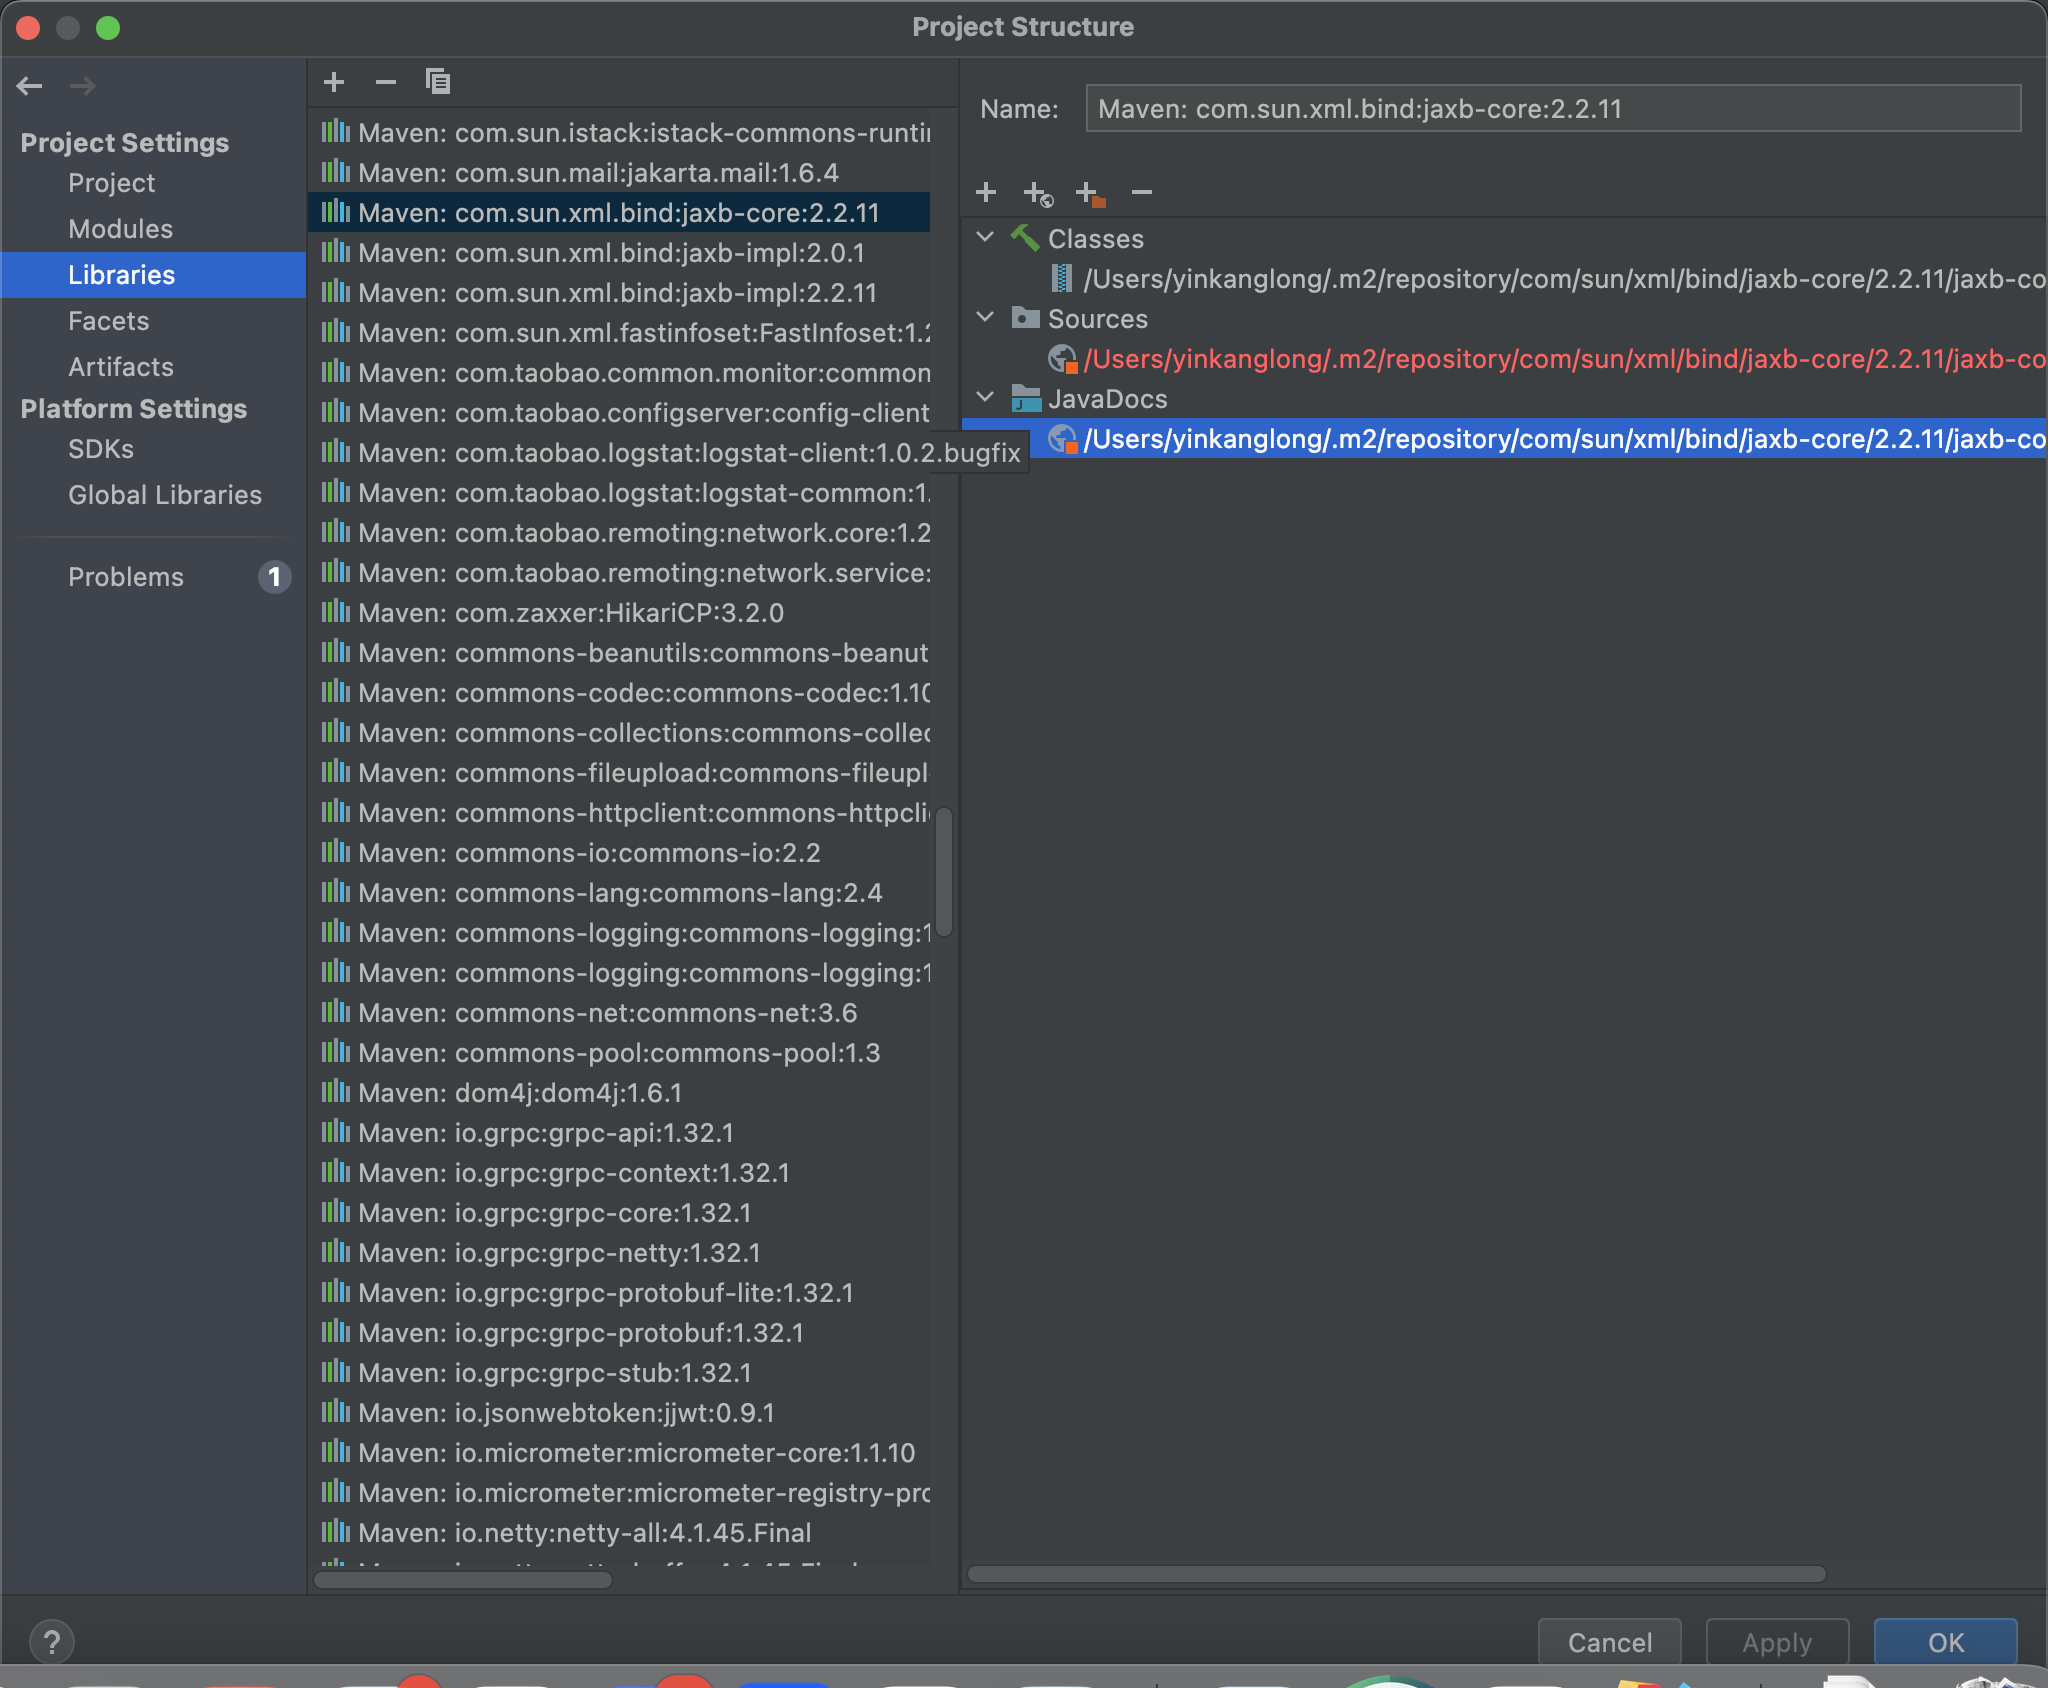The width and height of the screenshot is (2048, 1688).
Task: Click the back navigation arrow
Action: click(30, 86)
